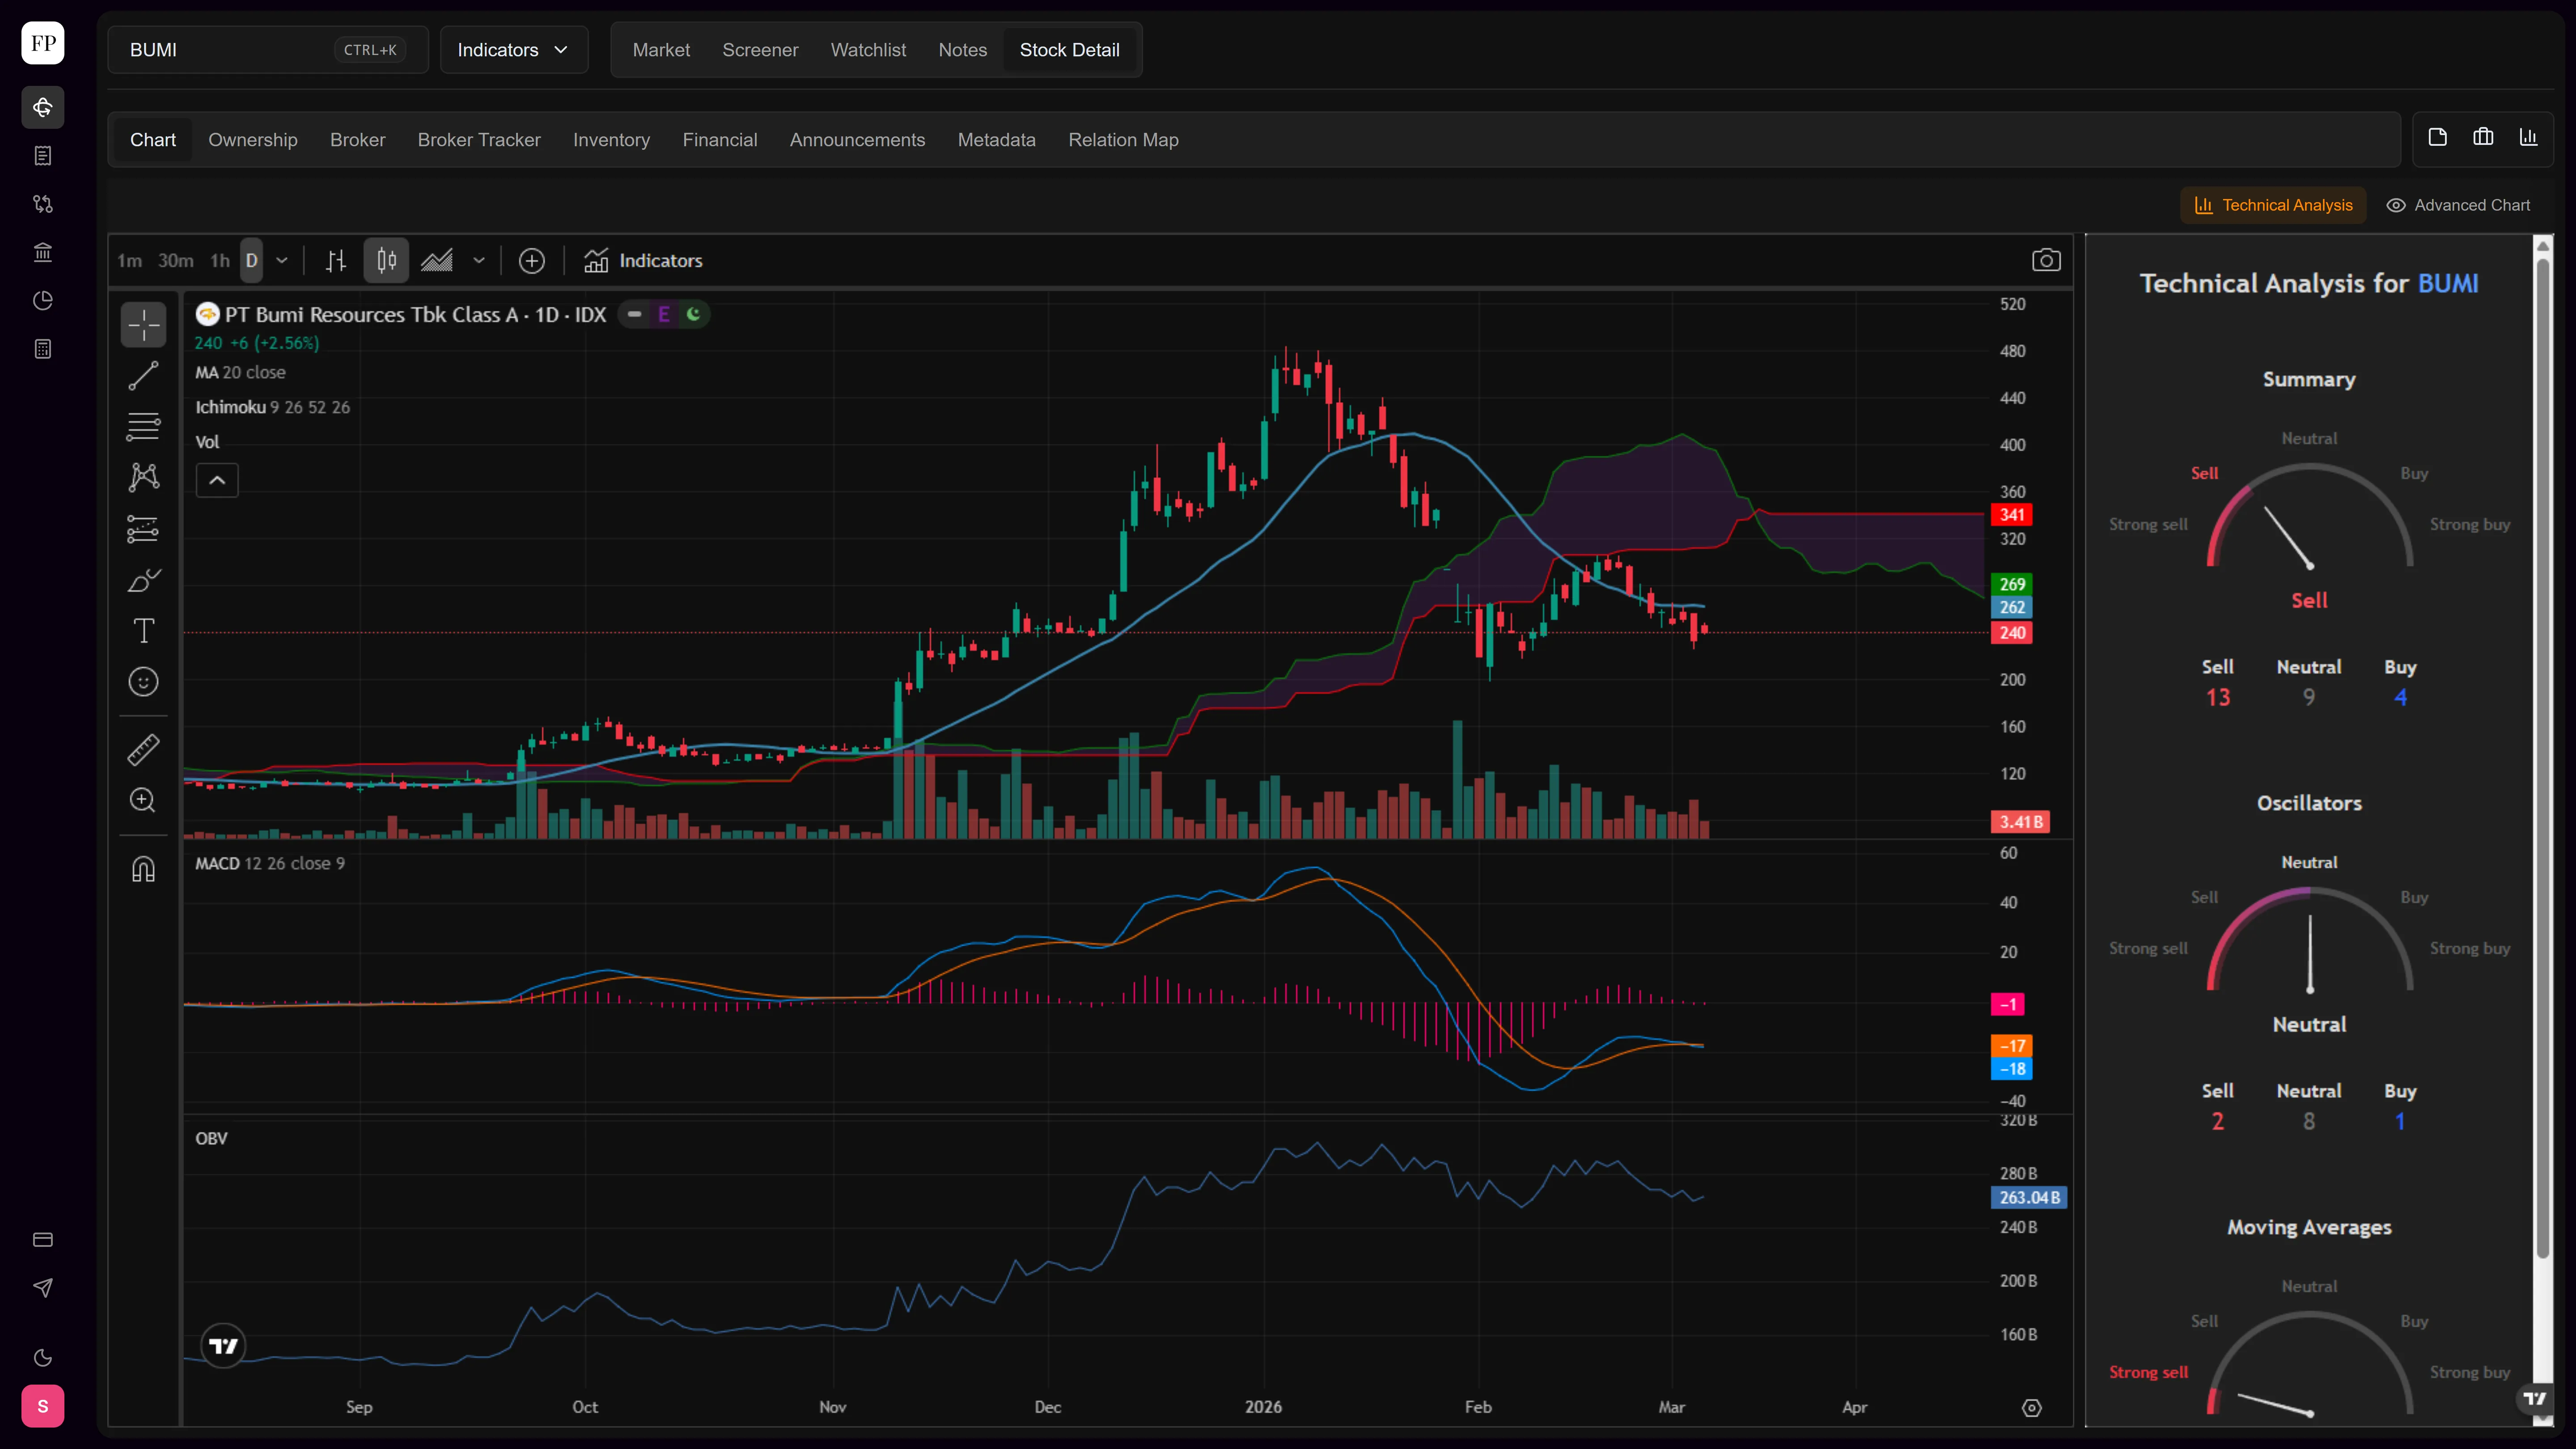Click the FP logo home icon

43,43
